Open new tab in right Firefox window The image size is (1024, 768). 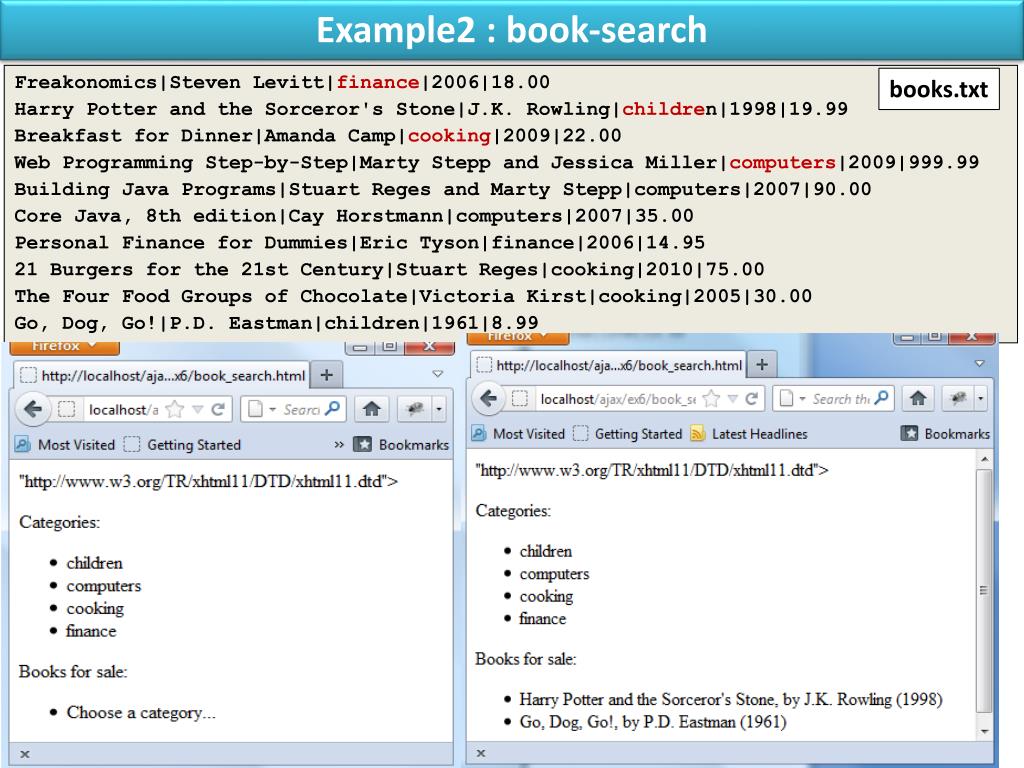761,364
